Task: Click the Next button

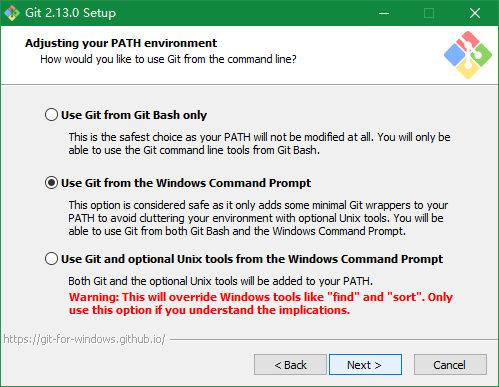Action: pyautogui.click(x=365, y=365)
